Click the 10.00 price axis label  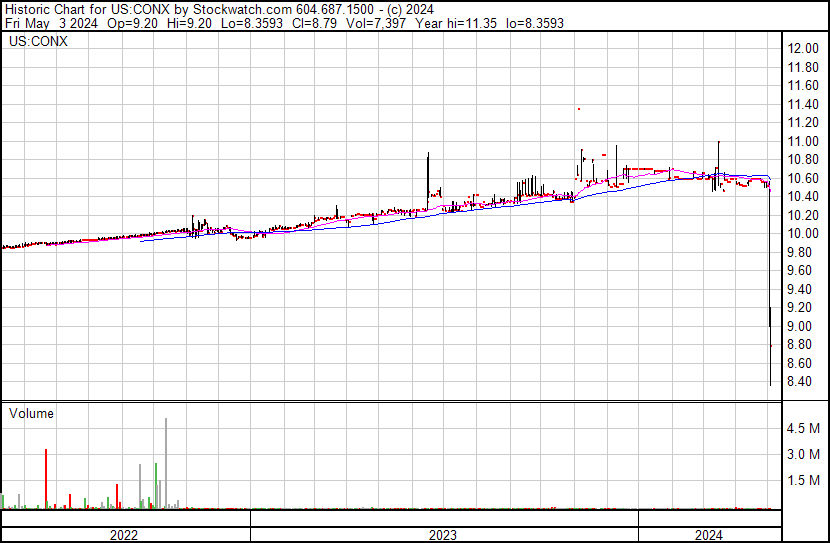(804, 234)
